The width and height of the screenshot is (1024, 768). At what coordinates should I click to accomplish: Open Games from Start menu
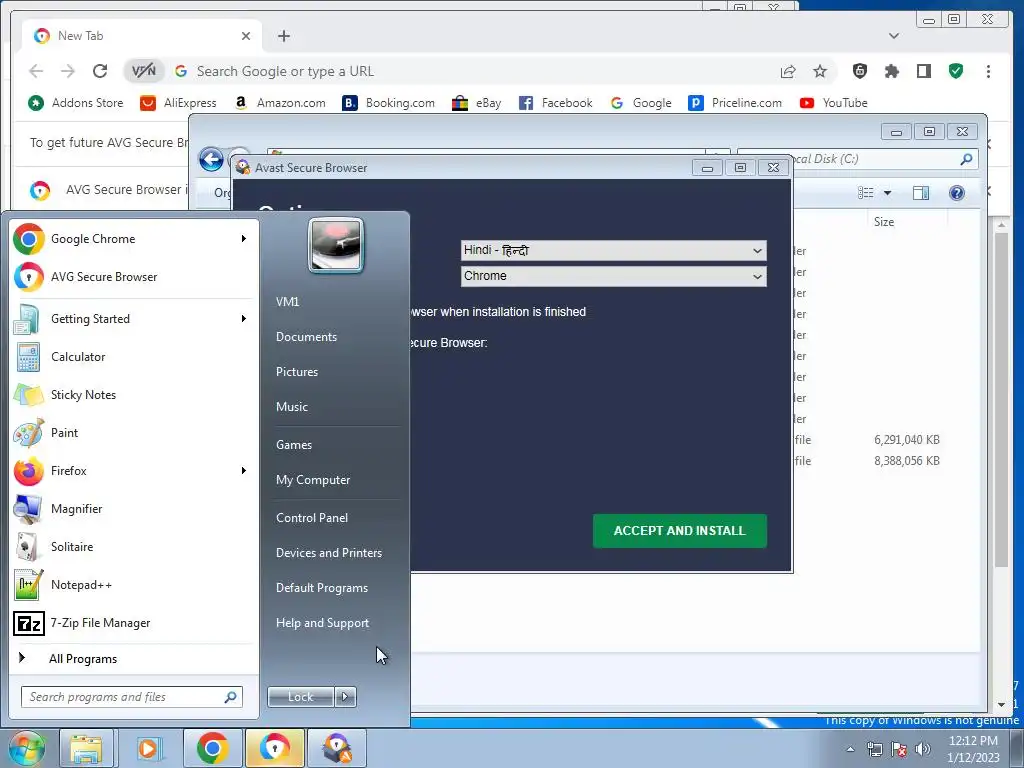(294, 445)
